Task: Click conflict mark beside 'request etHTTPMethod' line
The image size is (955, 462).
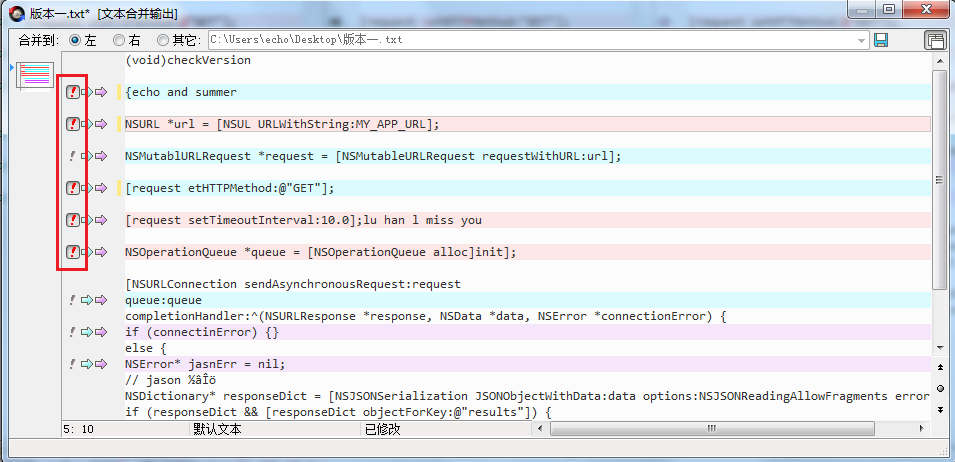Action: 73,188
